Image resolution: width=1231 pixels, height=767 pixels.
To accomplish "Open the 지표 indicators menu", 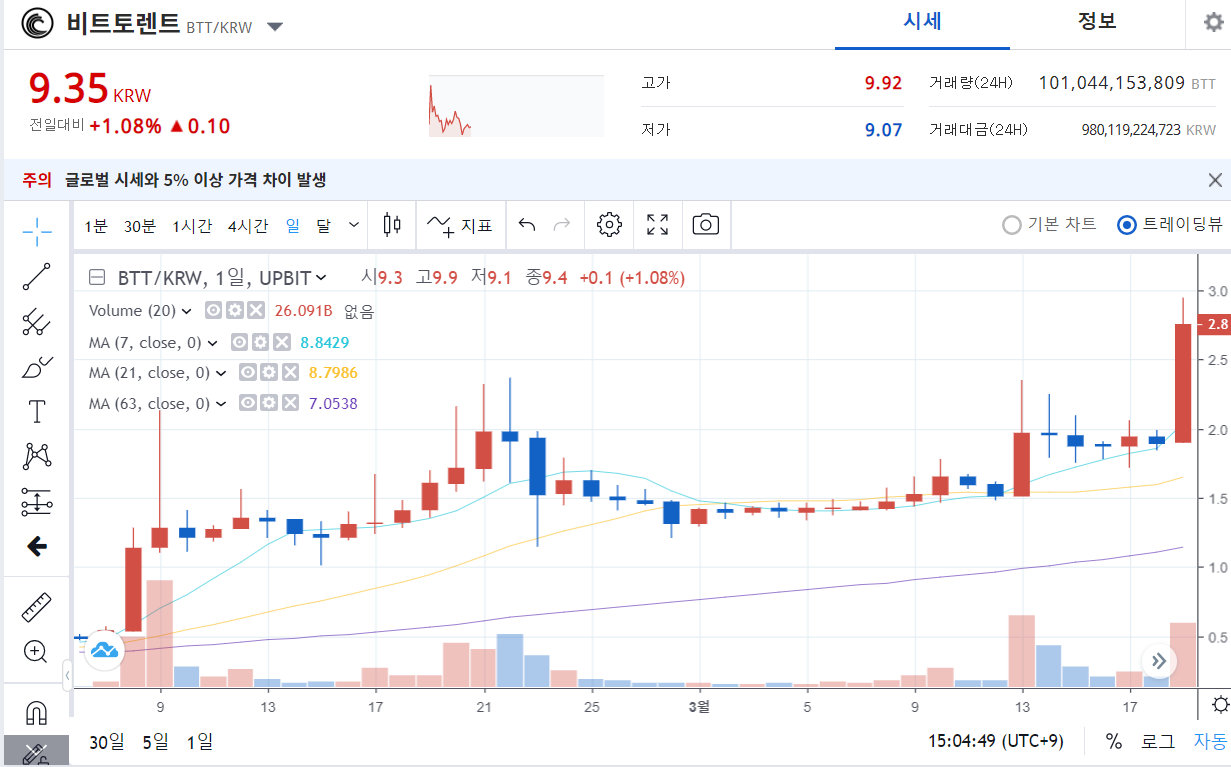I will [x=460, y=225].
